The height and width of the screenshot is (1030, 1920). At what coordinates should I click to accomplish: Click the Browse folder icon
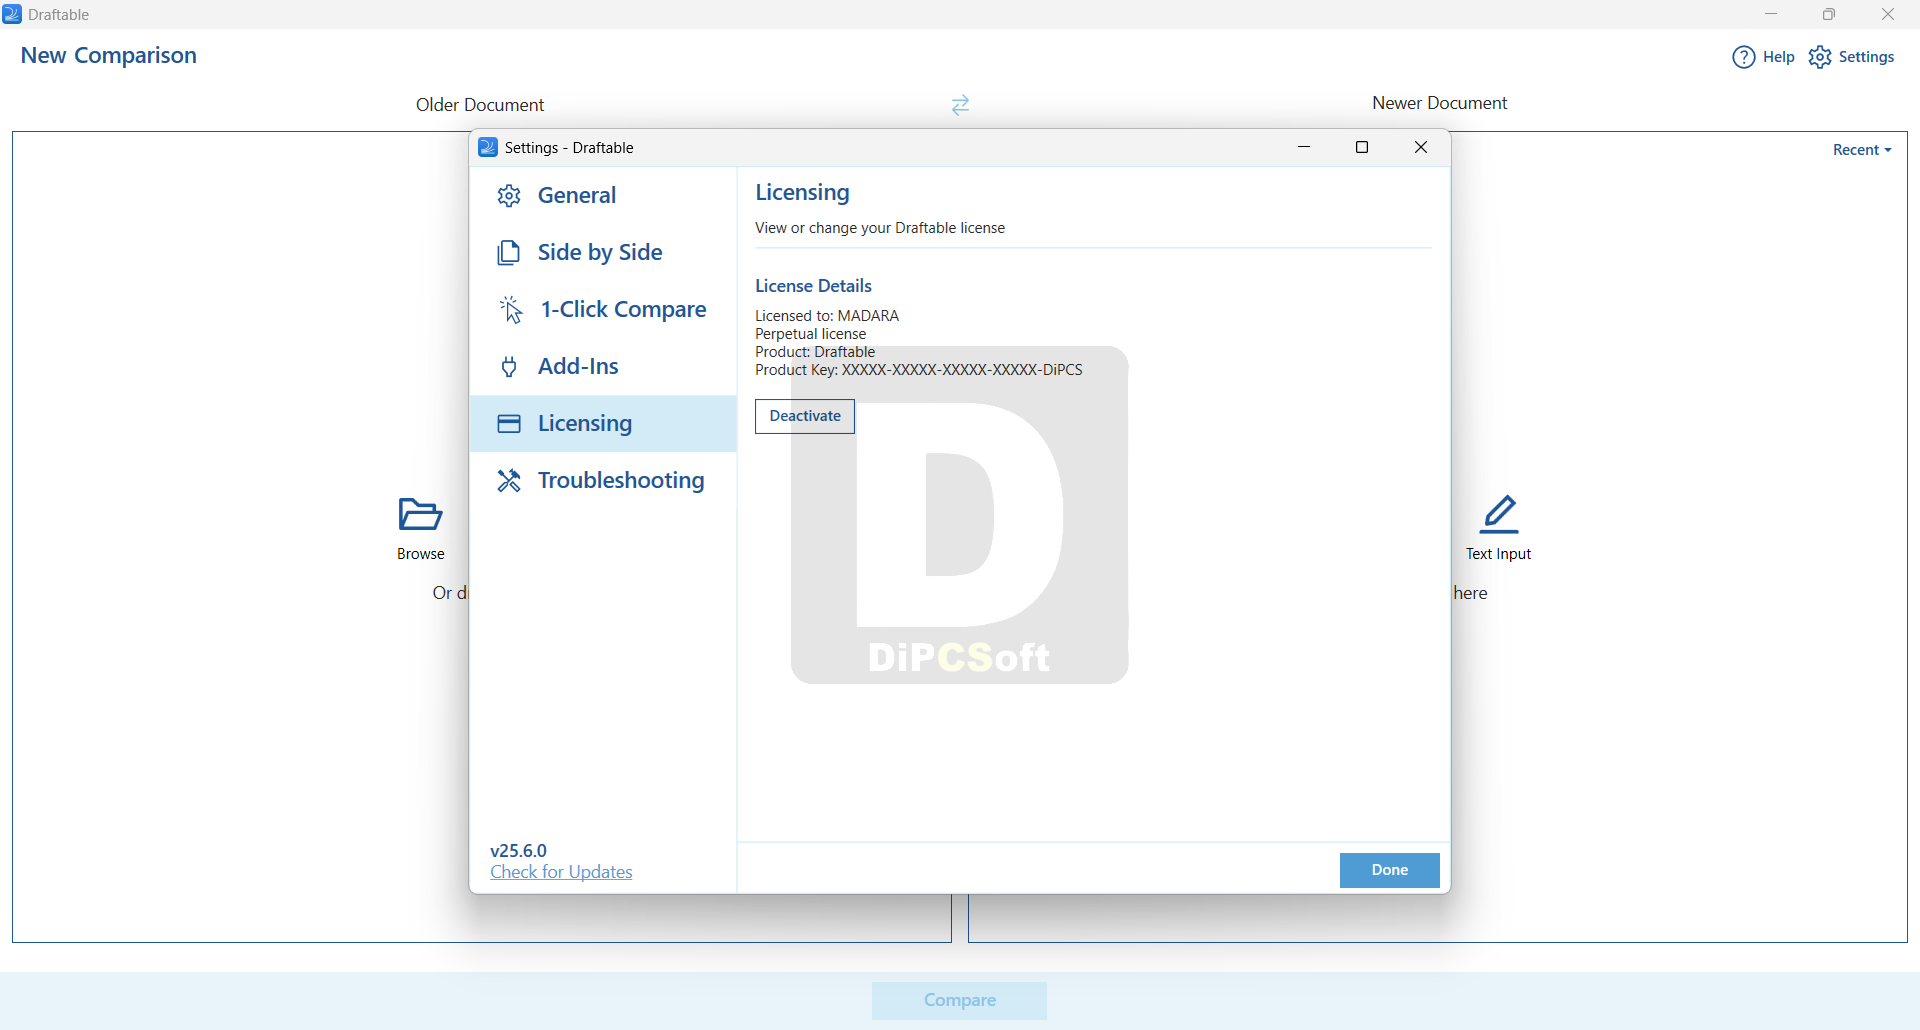point(420,515)
